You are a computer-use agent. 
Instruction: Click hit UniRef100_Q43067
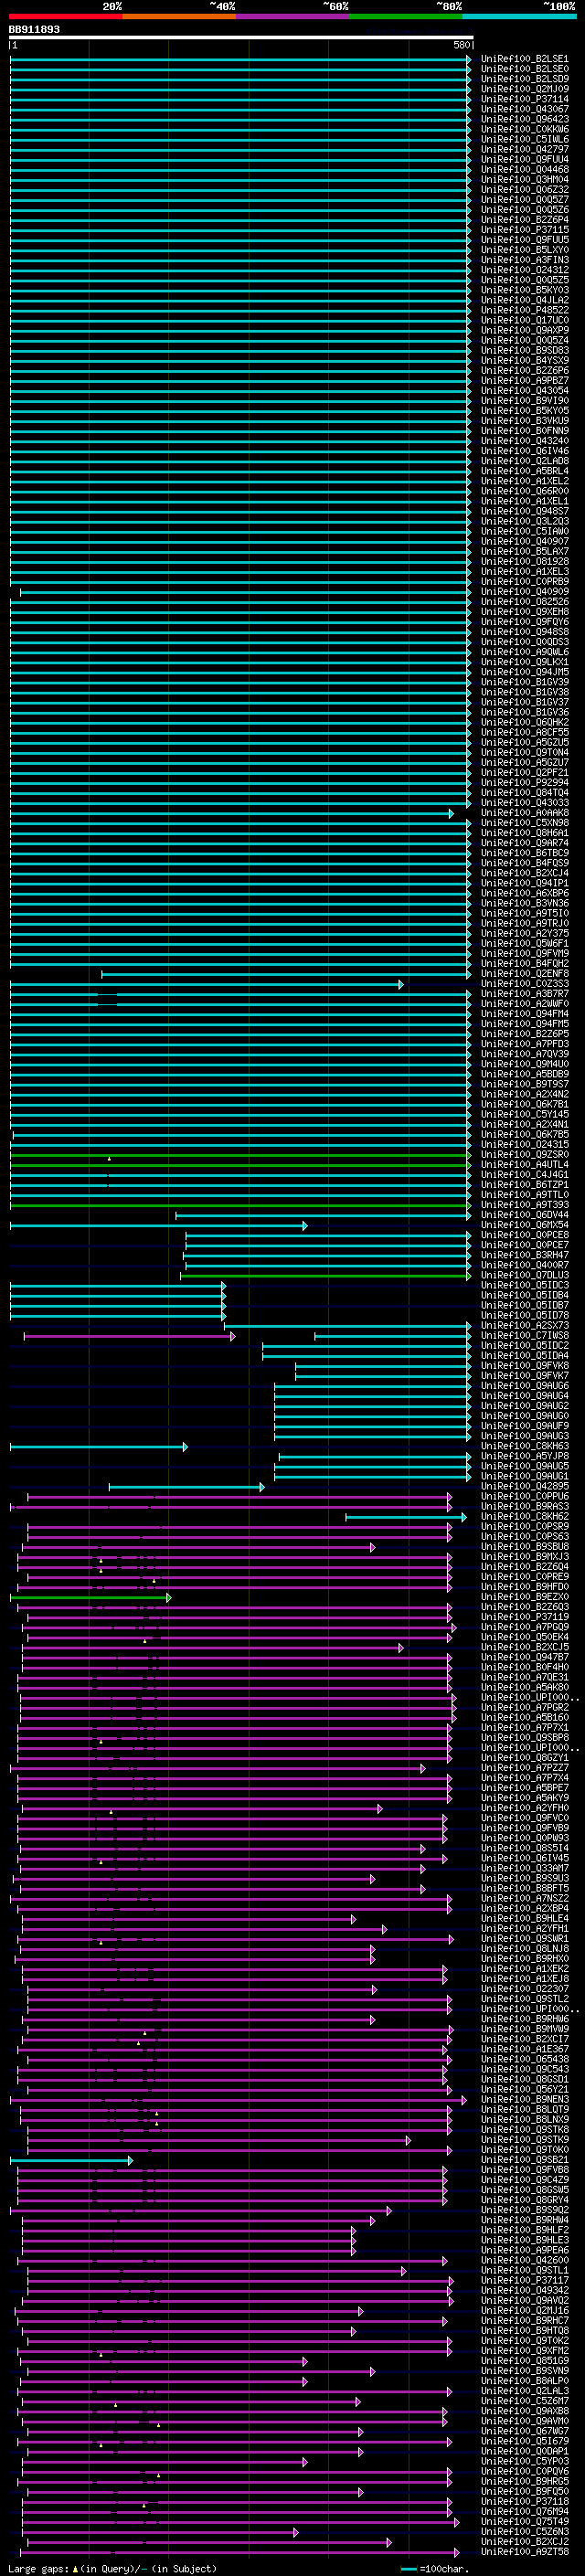coord(525,109)
